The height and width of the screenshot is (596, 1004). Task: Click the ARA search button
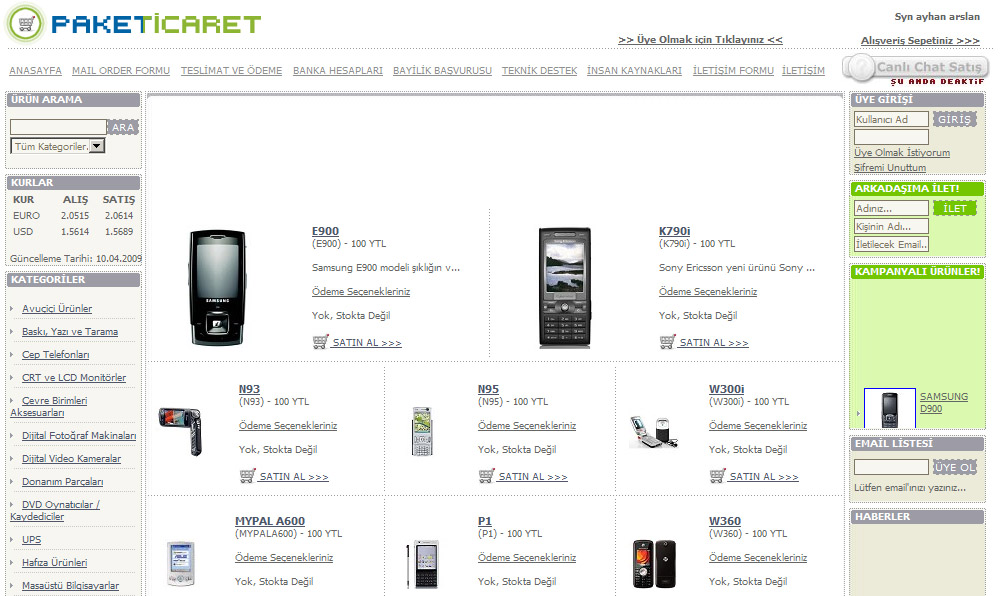coord(123,127)
